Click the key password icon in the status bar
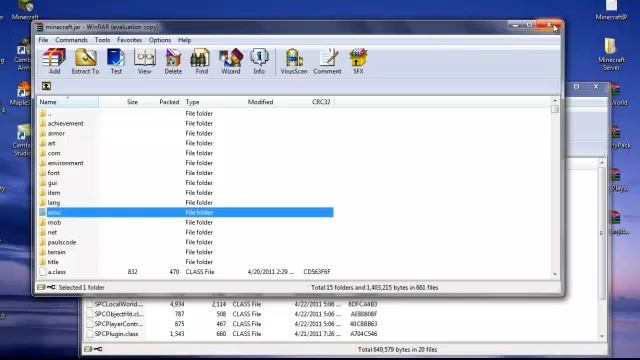640x360 pixels. pos(51,287)
